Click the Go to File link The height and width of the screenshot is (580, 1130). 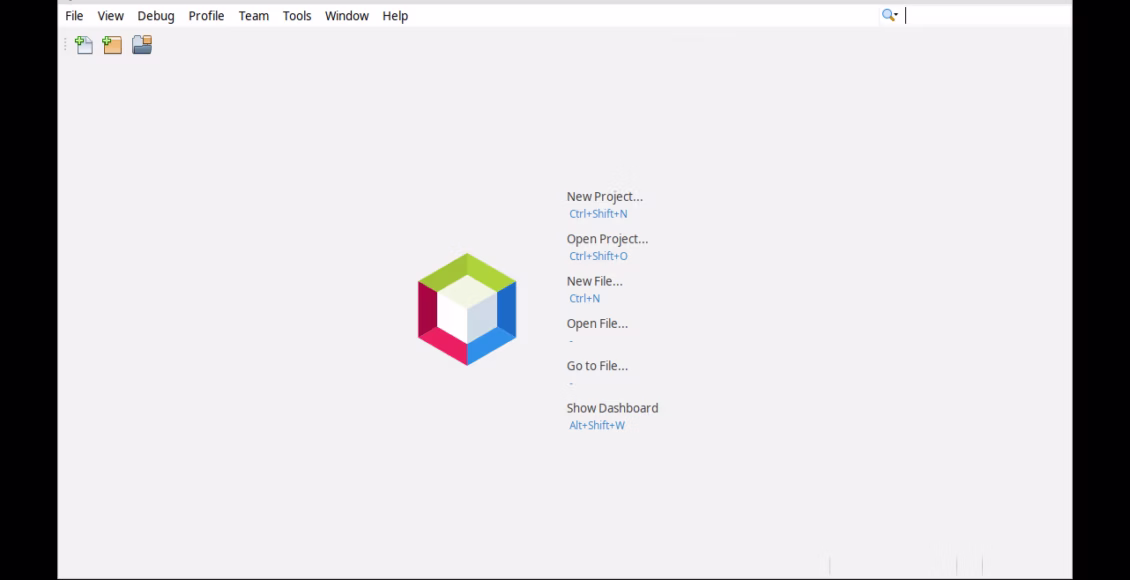point(597,365)
